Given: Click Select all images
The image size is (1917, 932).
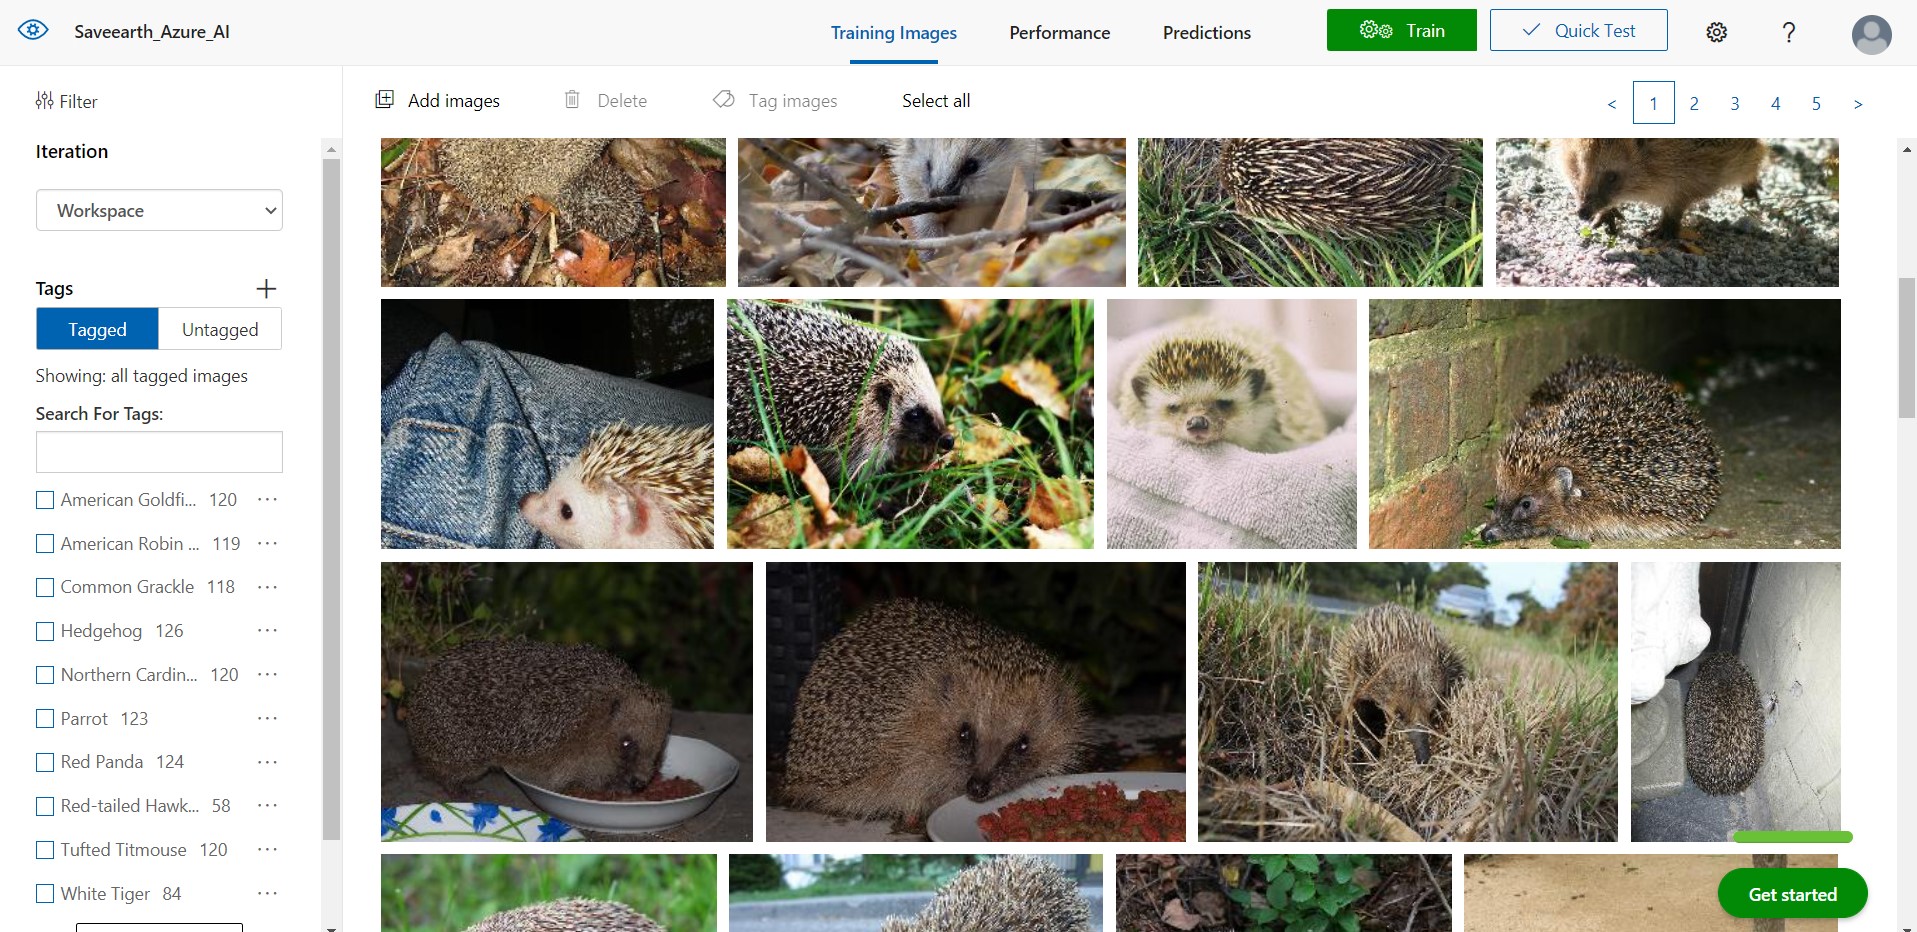Looking at the screenshot, I should (936, 100).
